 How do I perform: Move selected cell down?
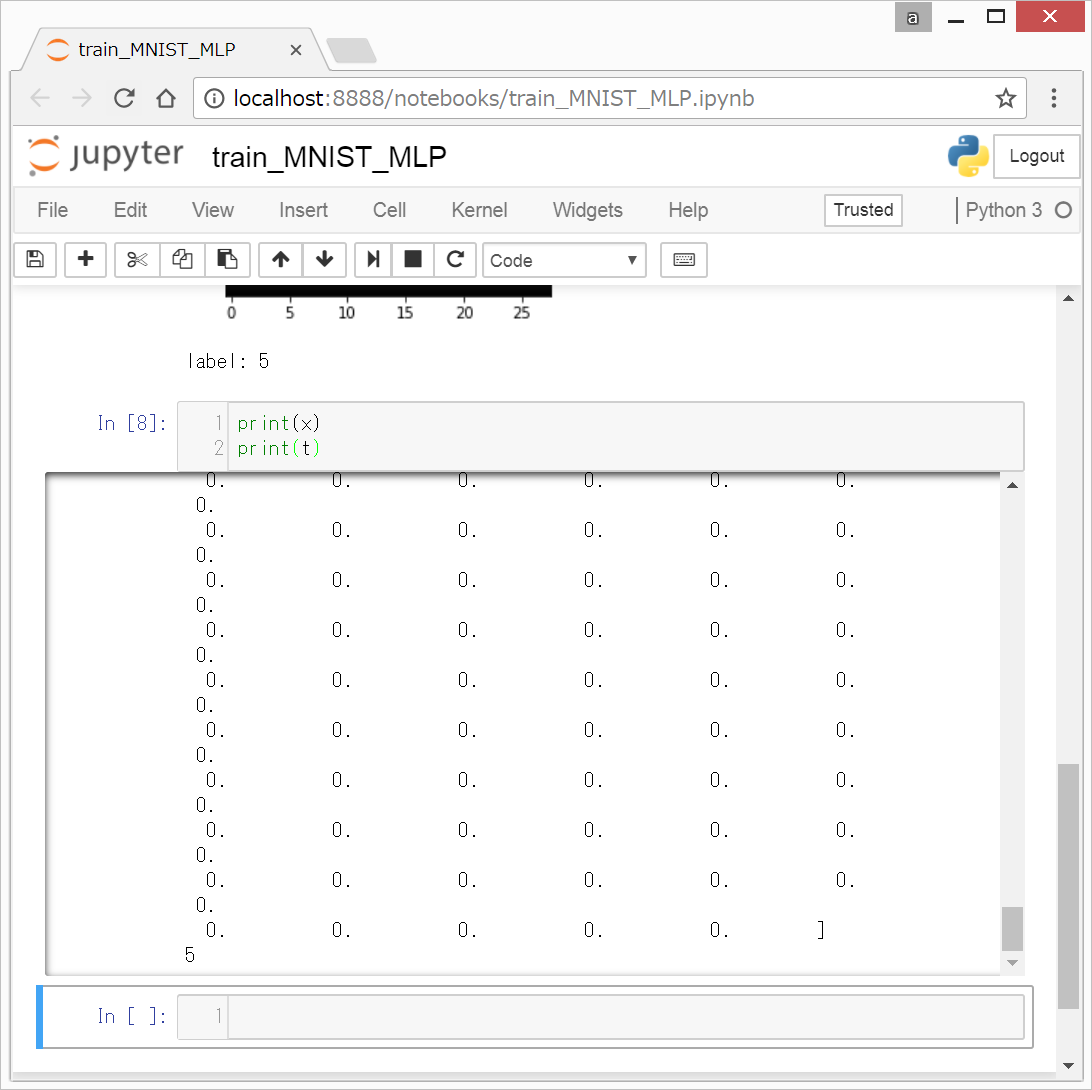coord(324,260)
